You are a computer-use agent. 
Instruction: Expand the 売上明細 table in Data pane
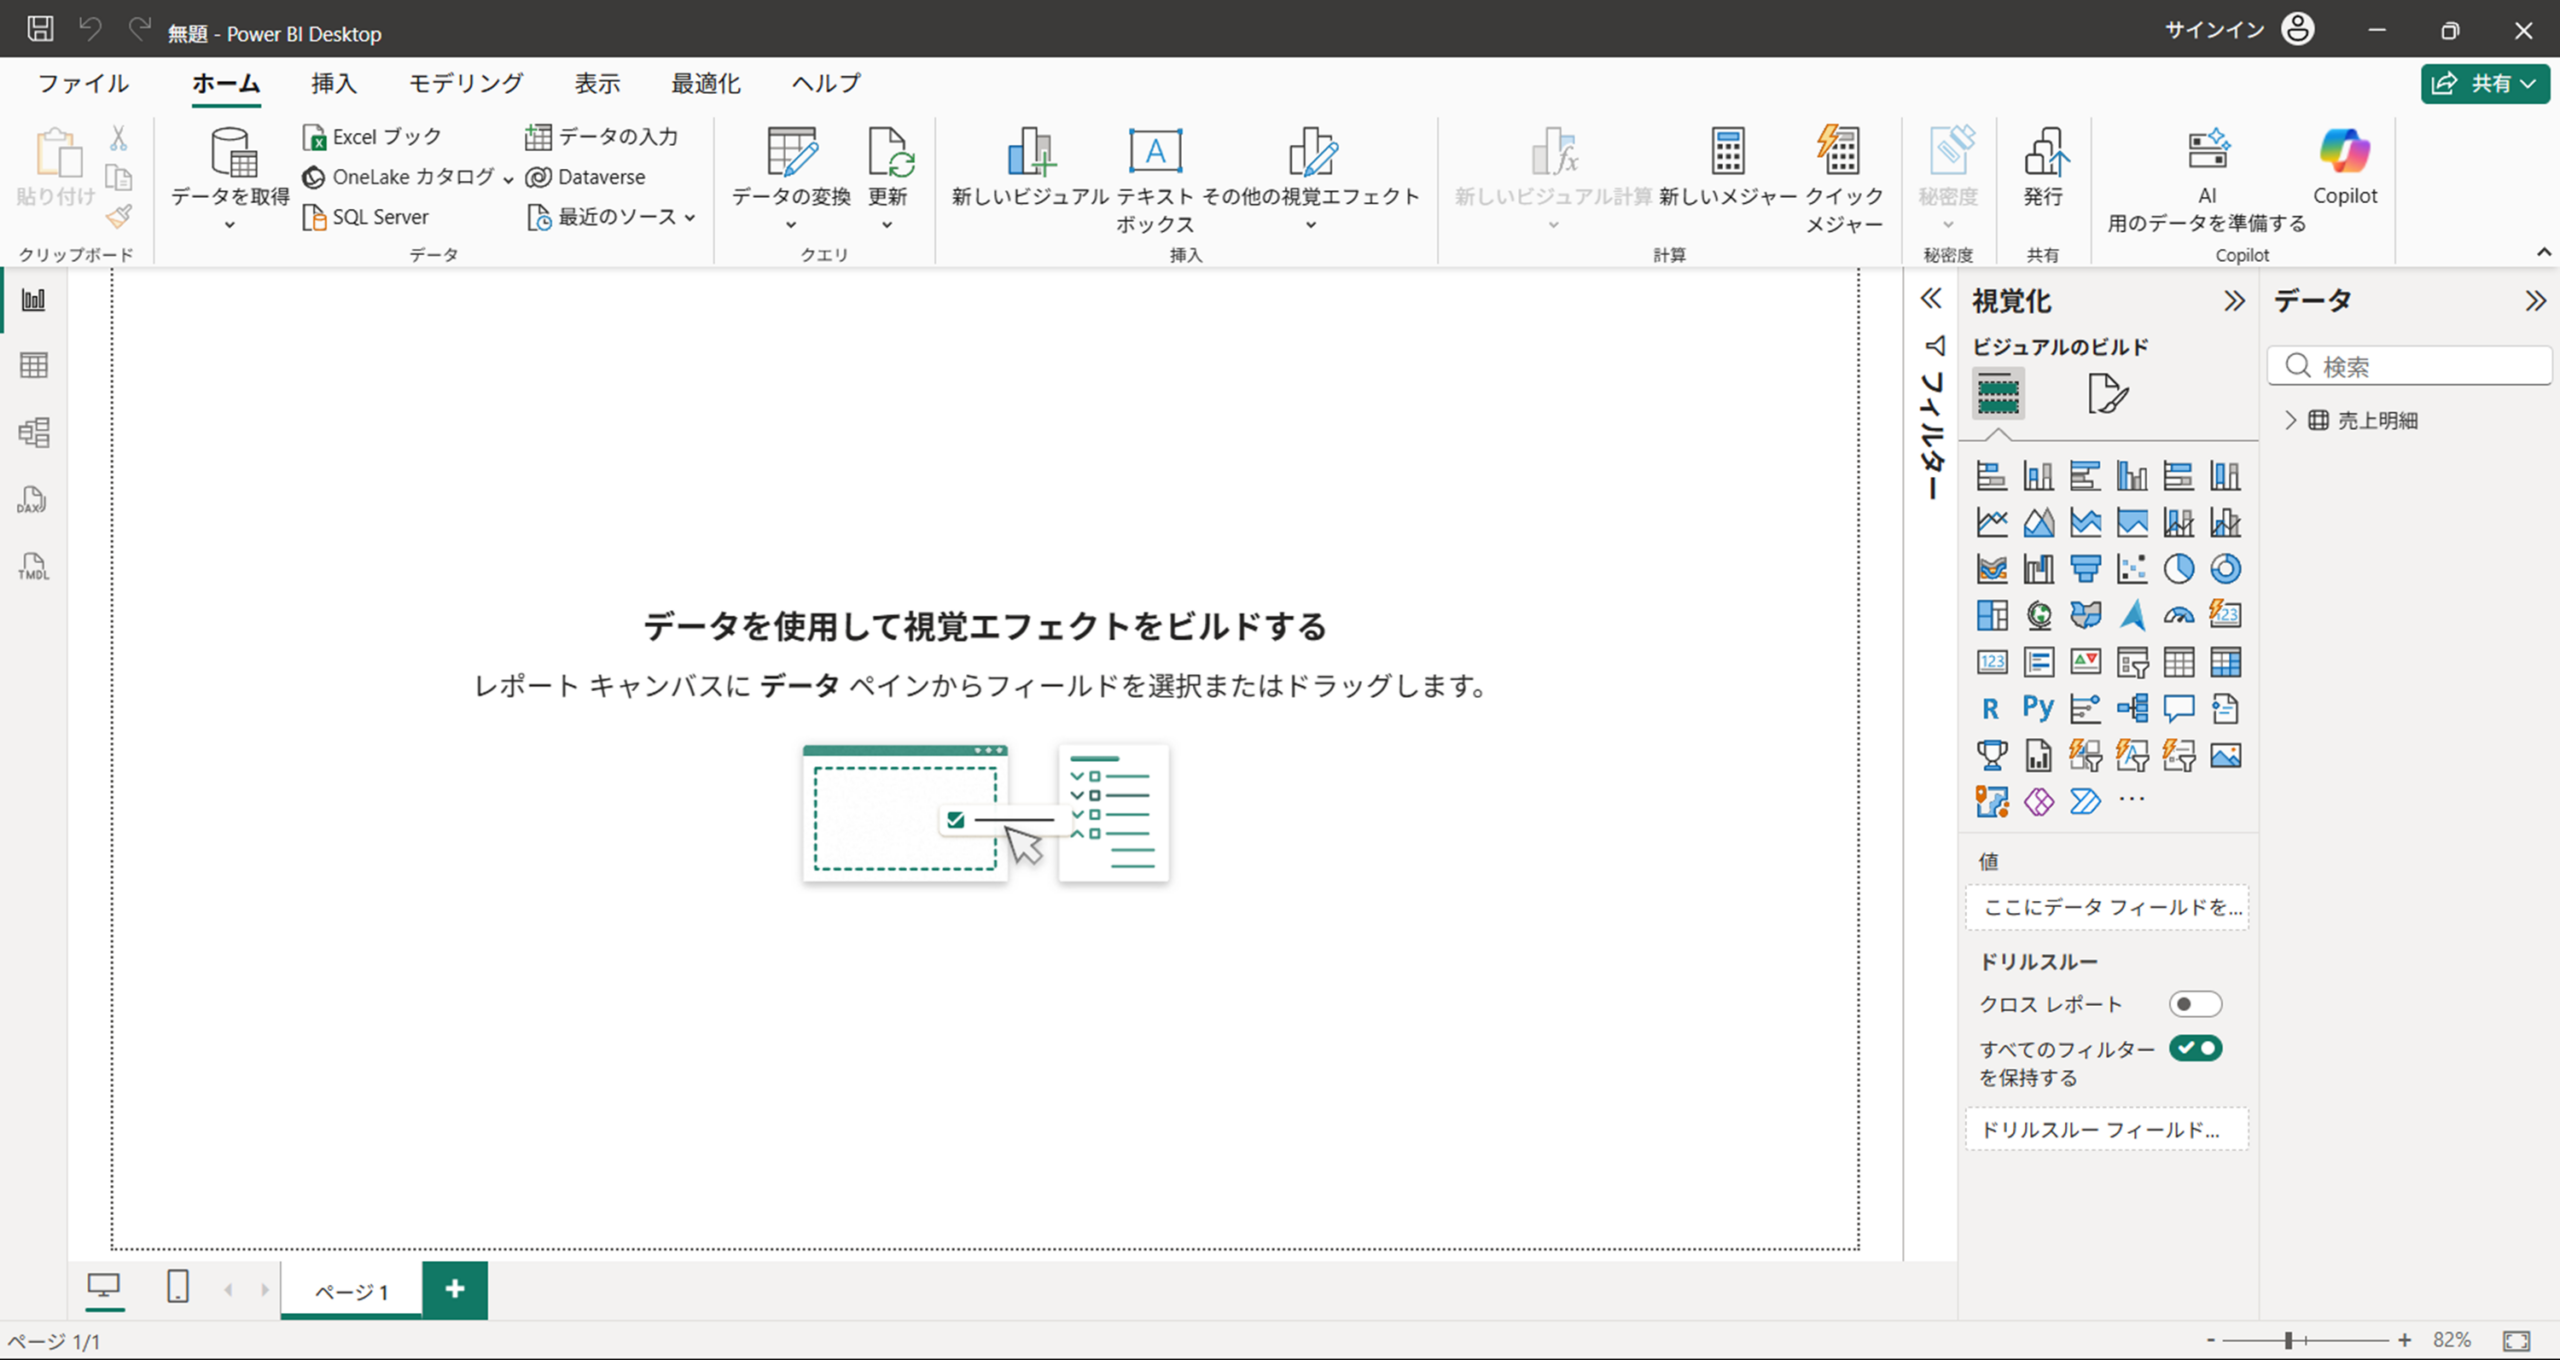click(x=2291, y=420)
